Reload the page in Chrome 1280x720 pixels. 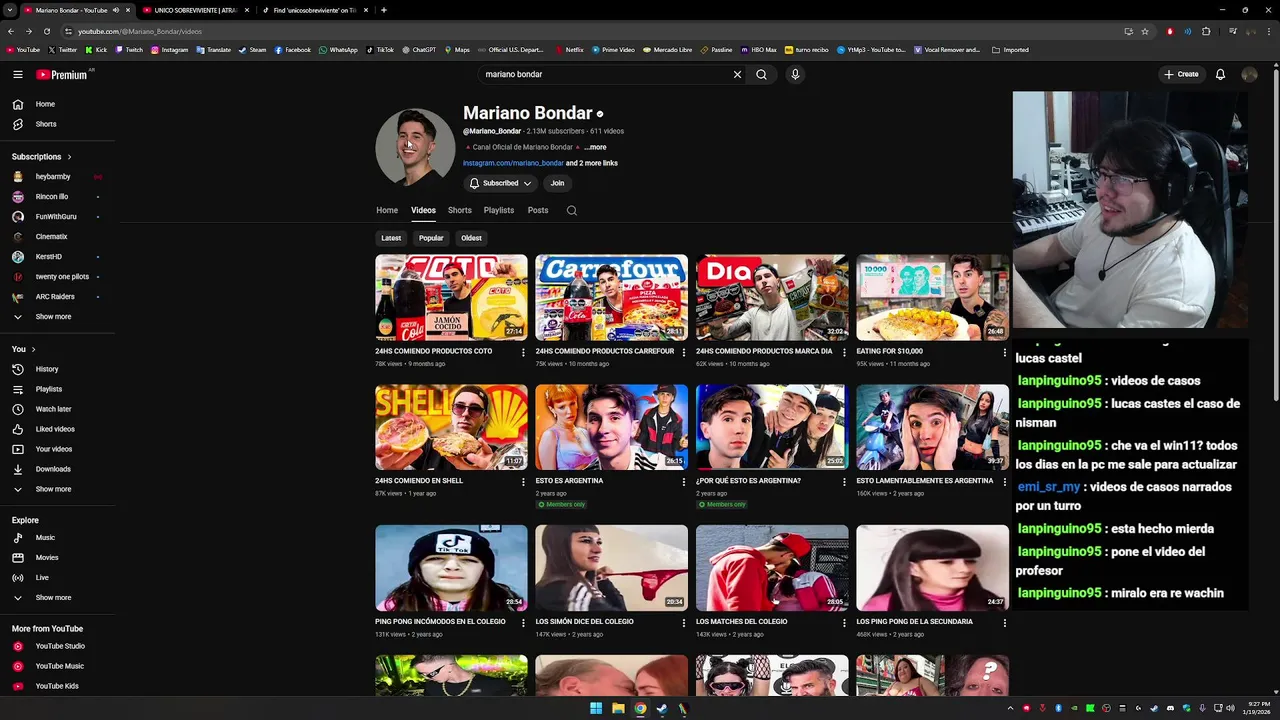click(x=47, y=31)
